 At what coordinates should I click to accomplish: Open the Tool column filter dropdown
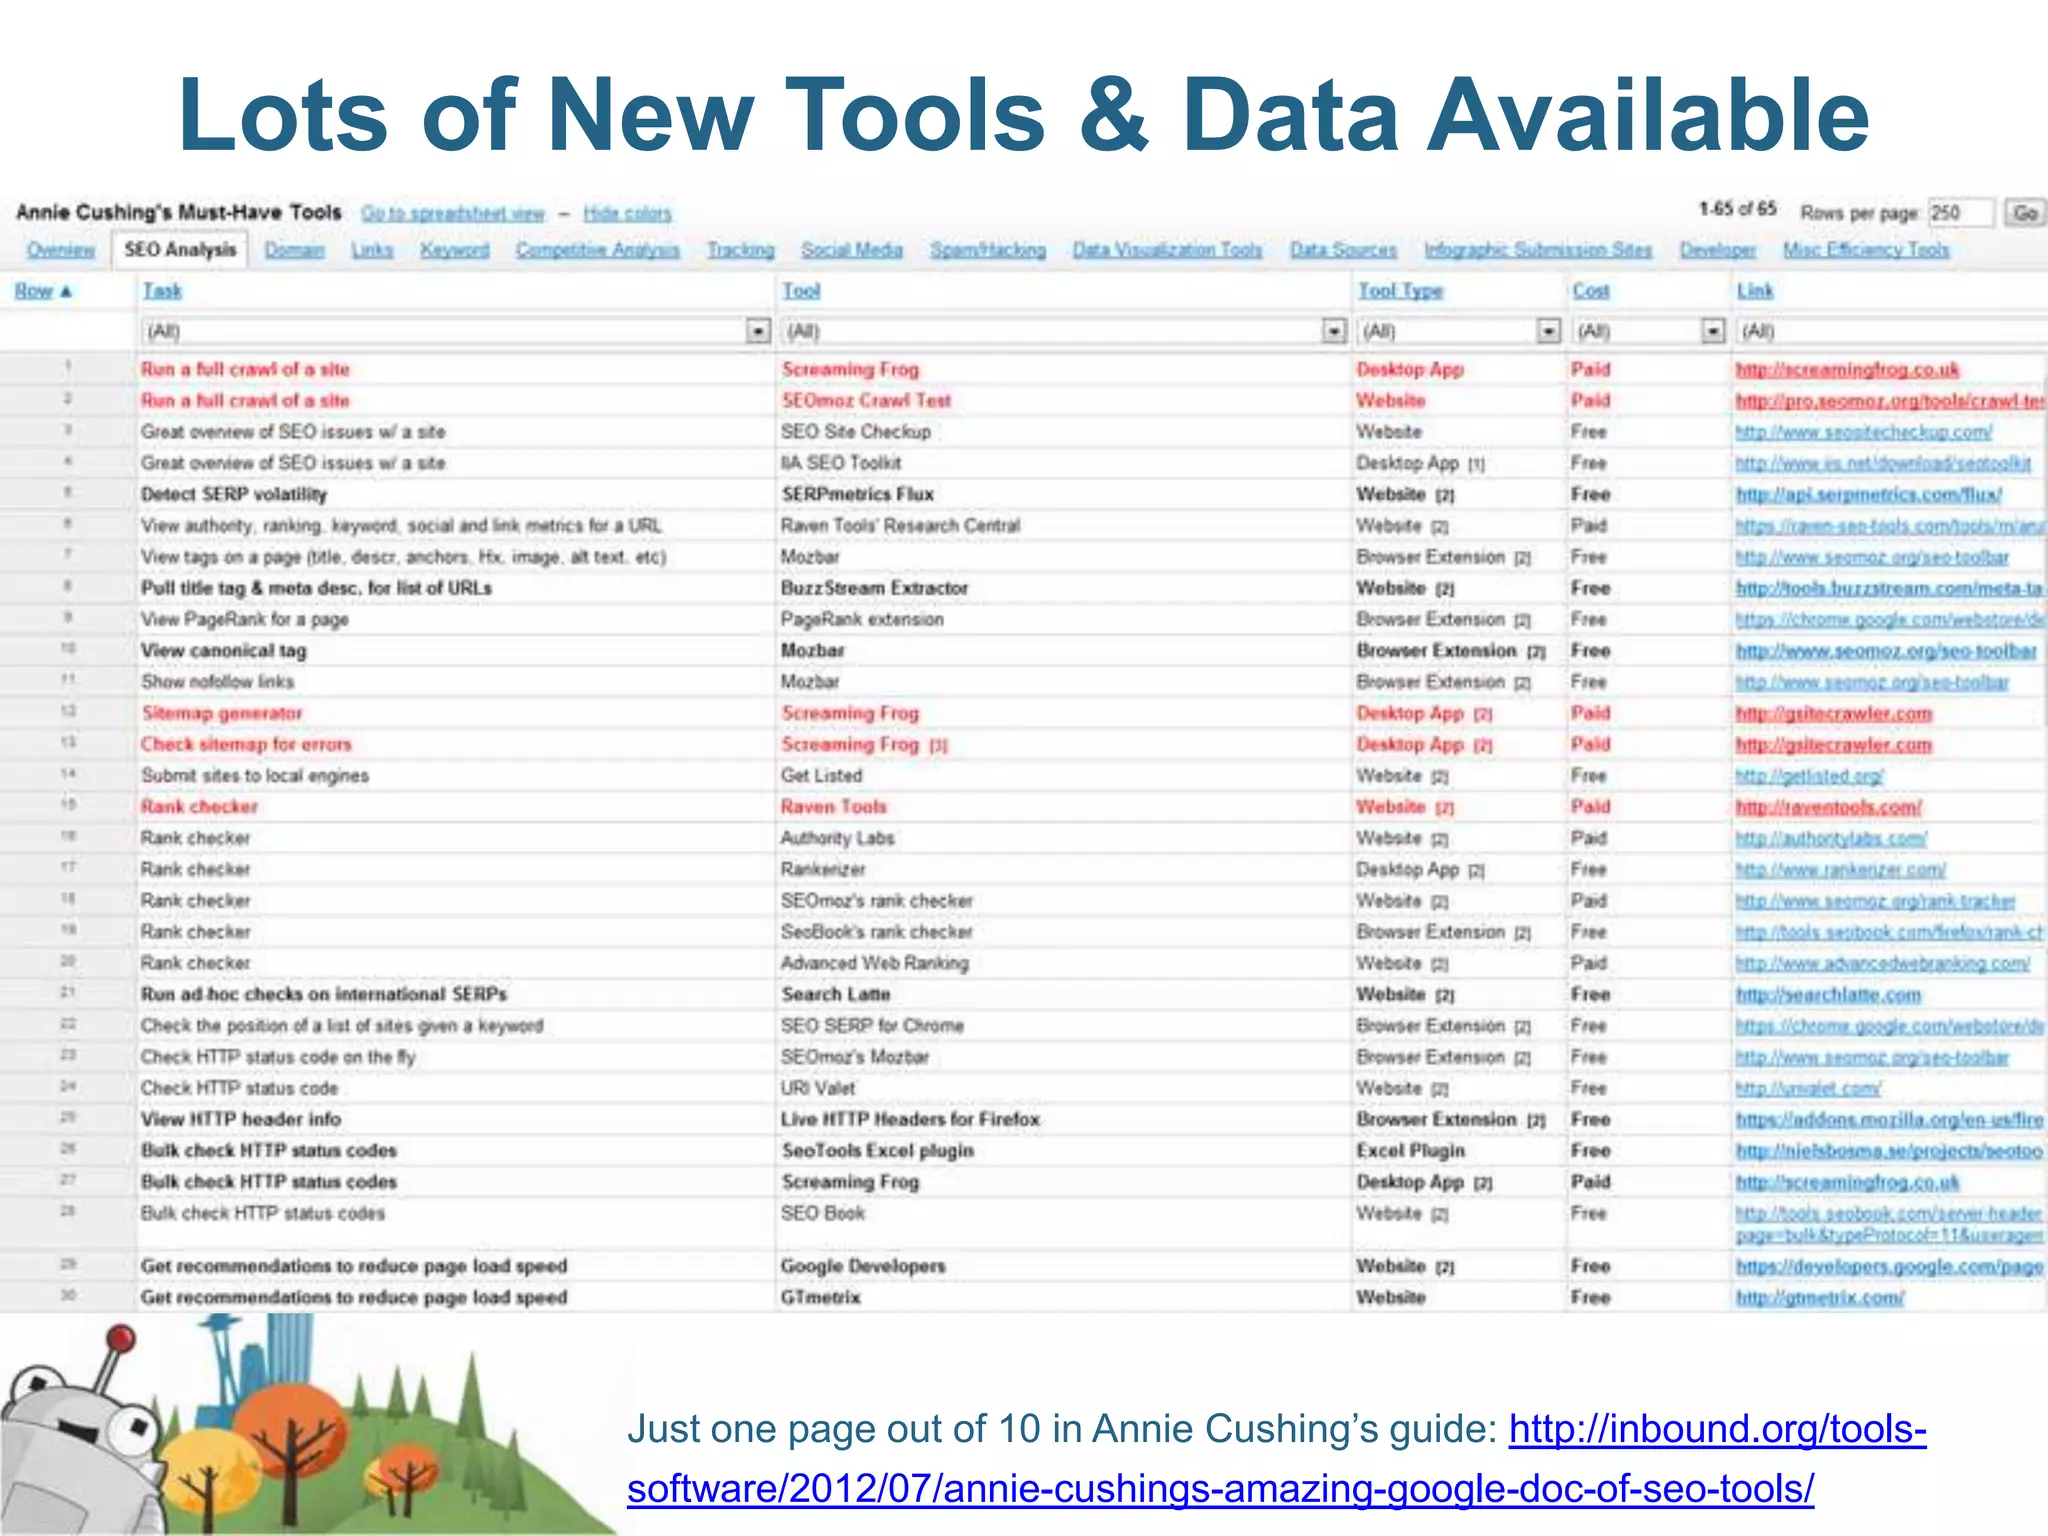[1334, 331]
